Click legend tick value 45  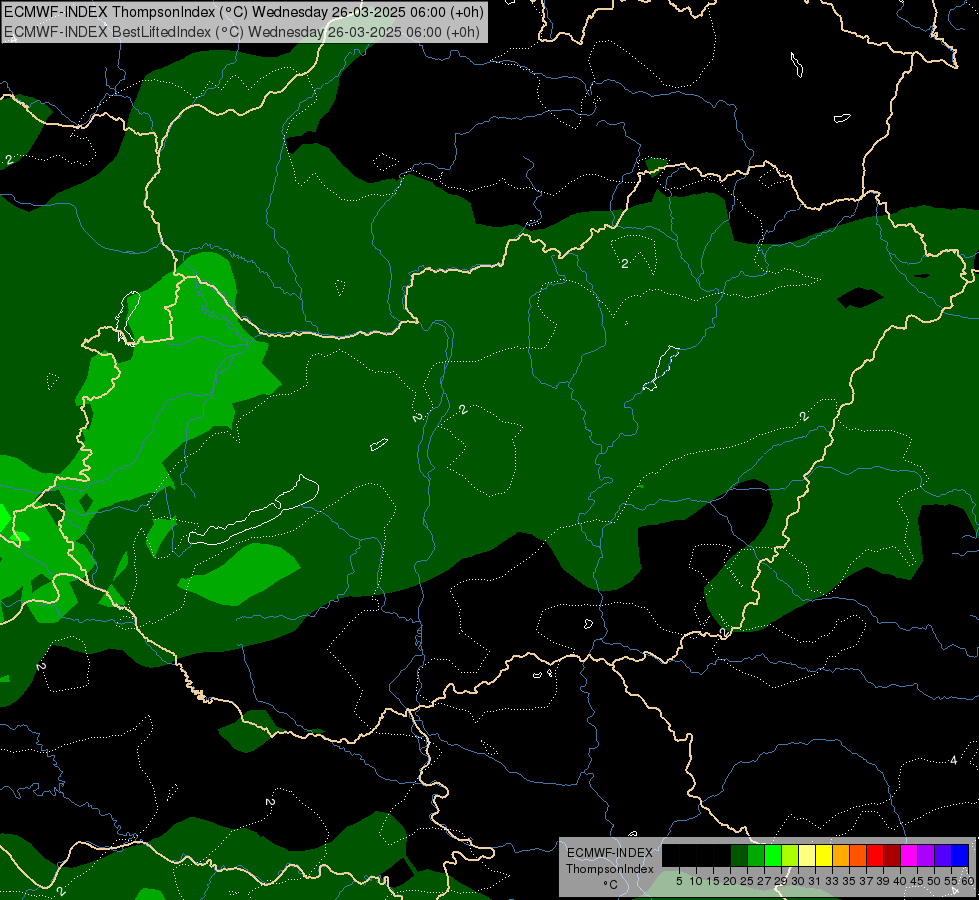[x=917, y=881]
